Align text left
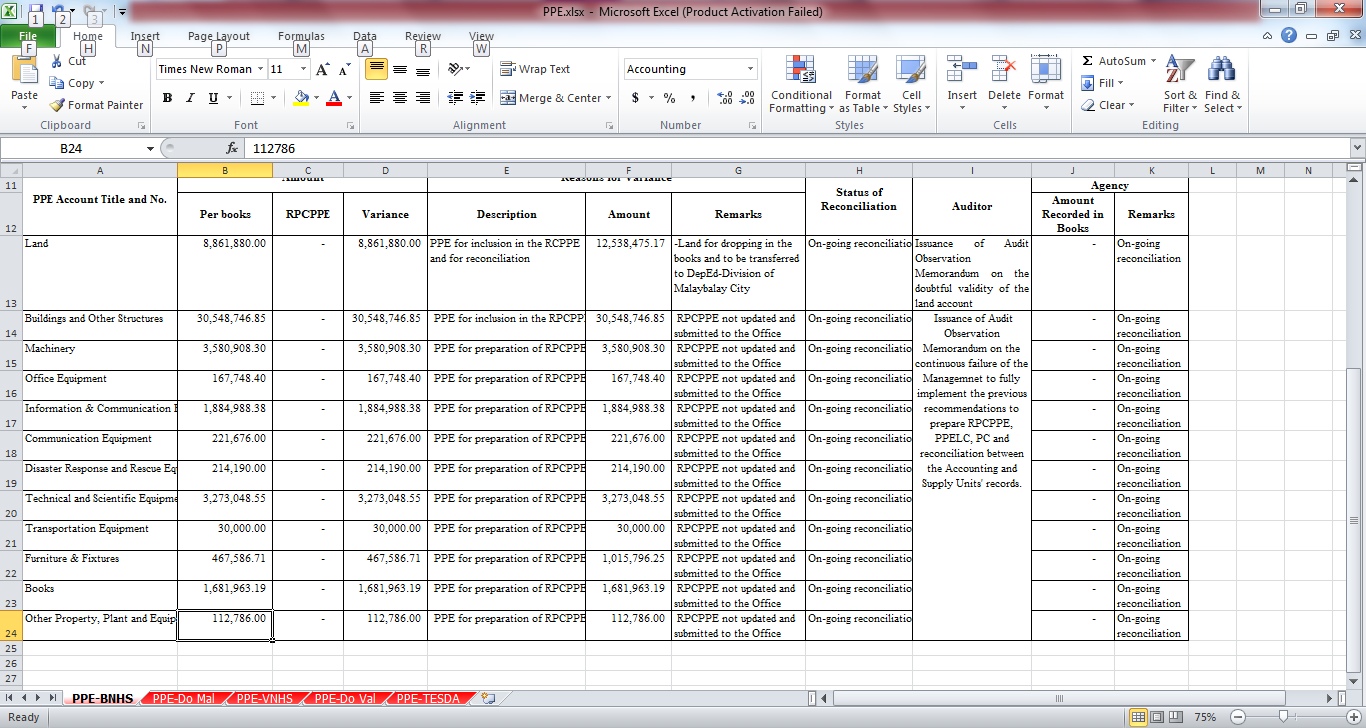 377,98
